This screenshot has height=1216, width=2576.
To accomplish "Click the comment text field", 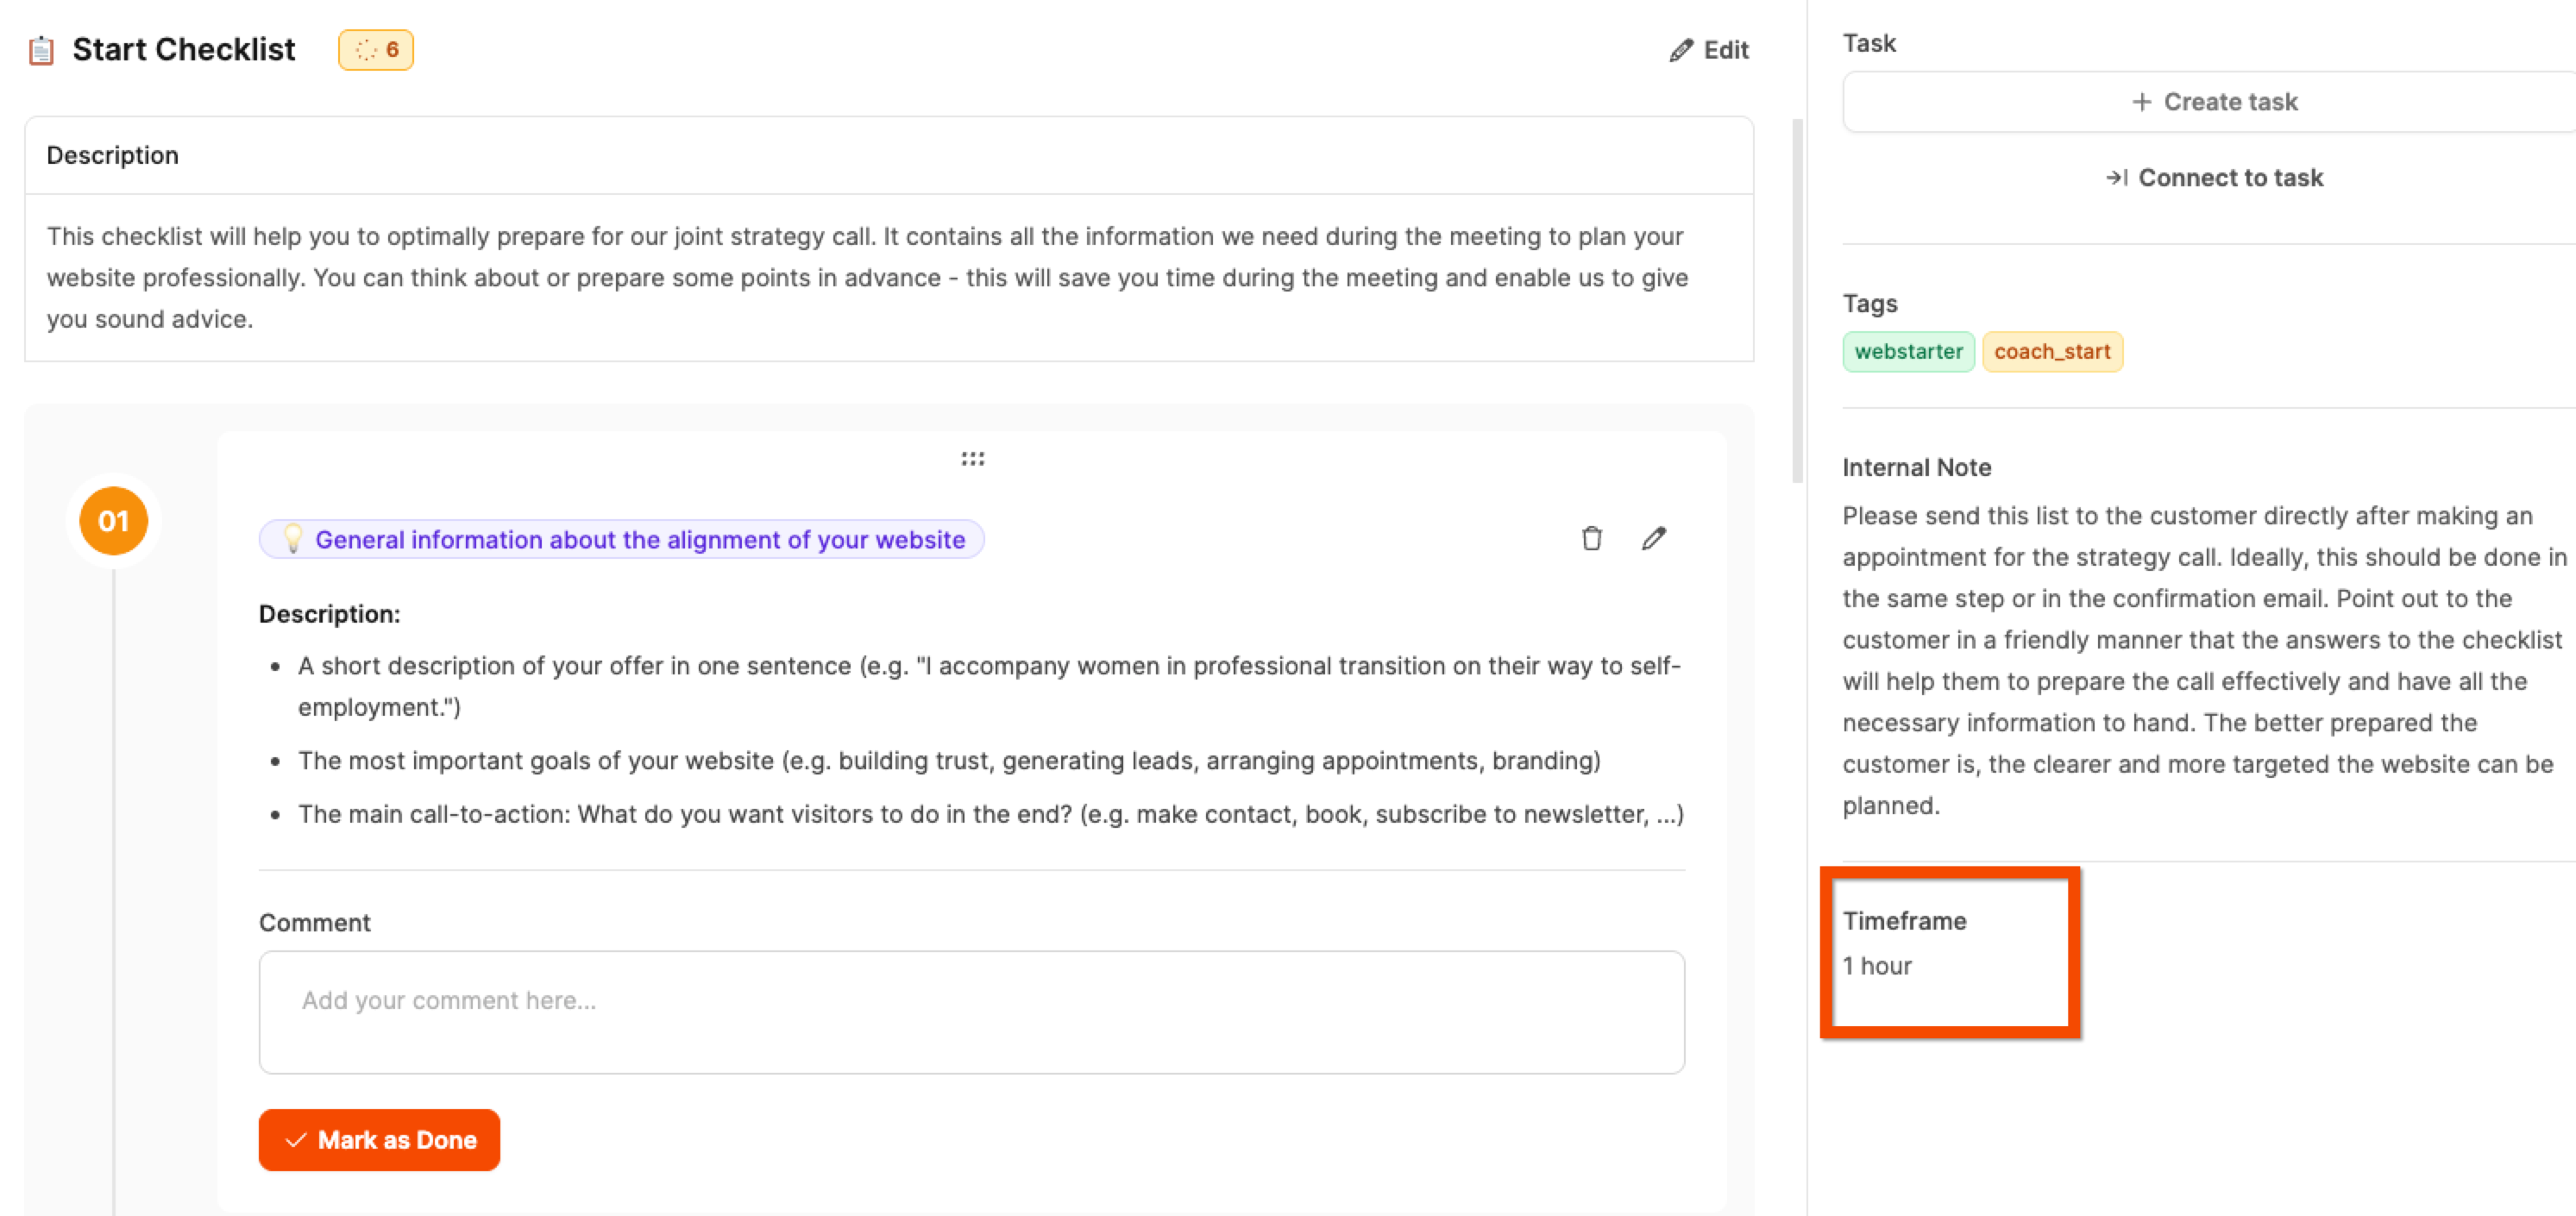I will tap(971, 1012).
